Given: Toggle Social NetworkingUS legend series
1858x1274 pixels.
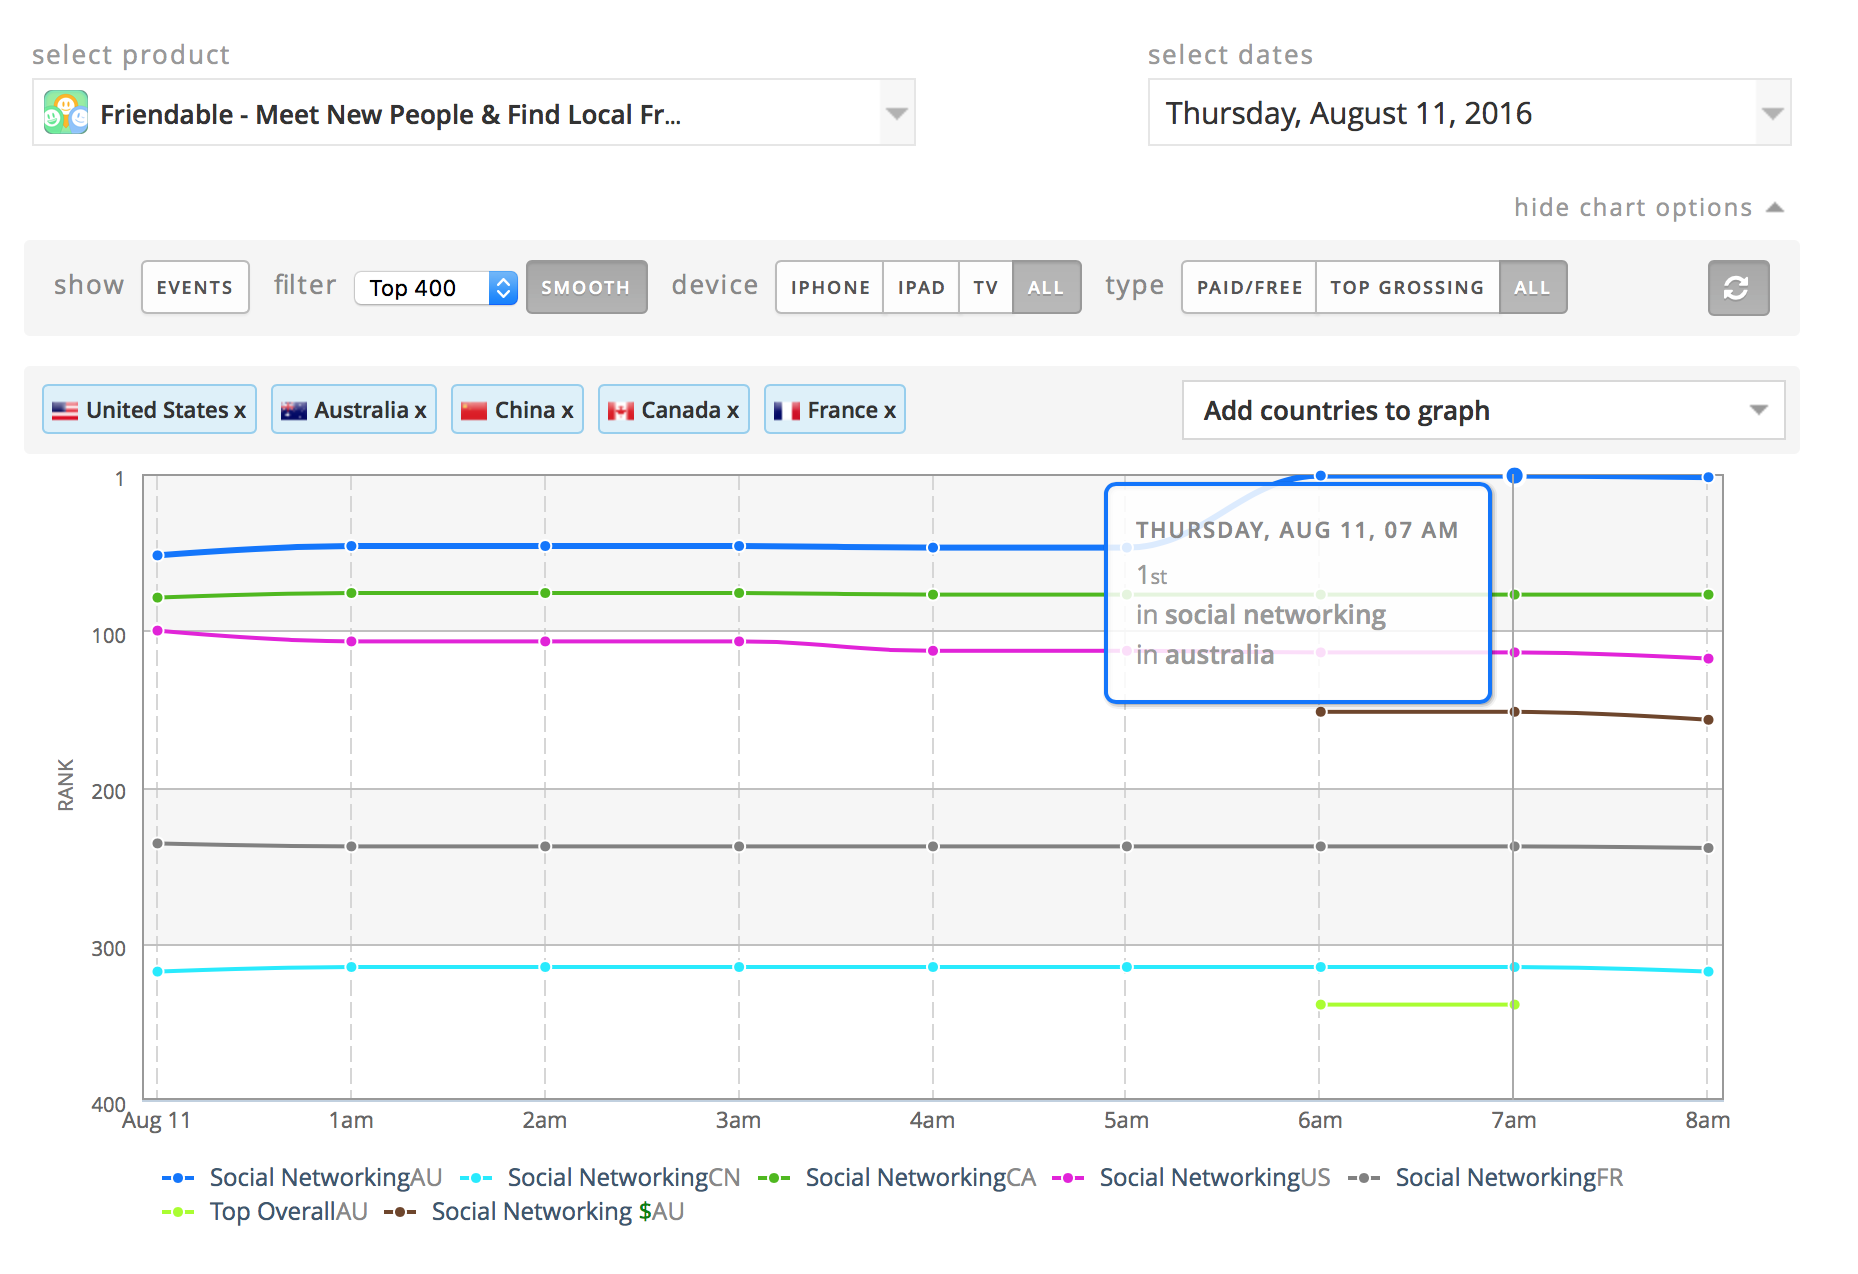Looking at the screenshot, I should pos(1191,1178).
